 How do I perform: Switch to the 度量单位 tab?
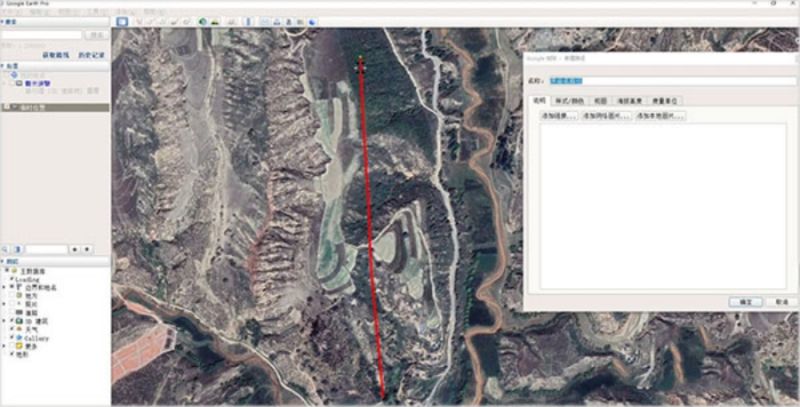tap(664, 100)
